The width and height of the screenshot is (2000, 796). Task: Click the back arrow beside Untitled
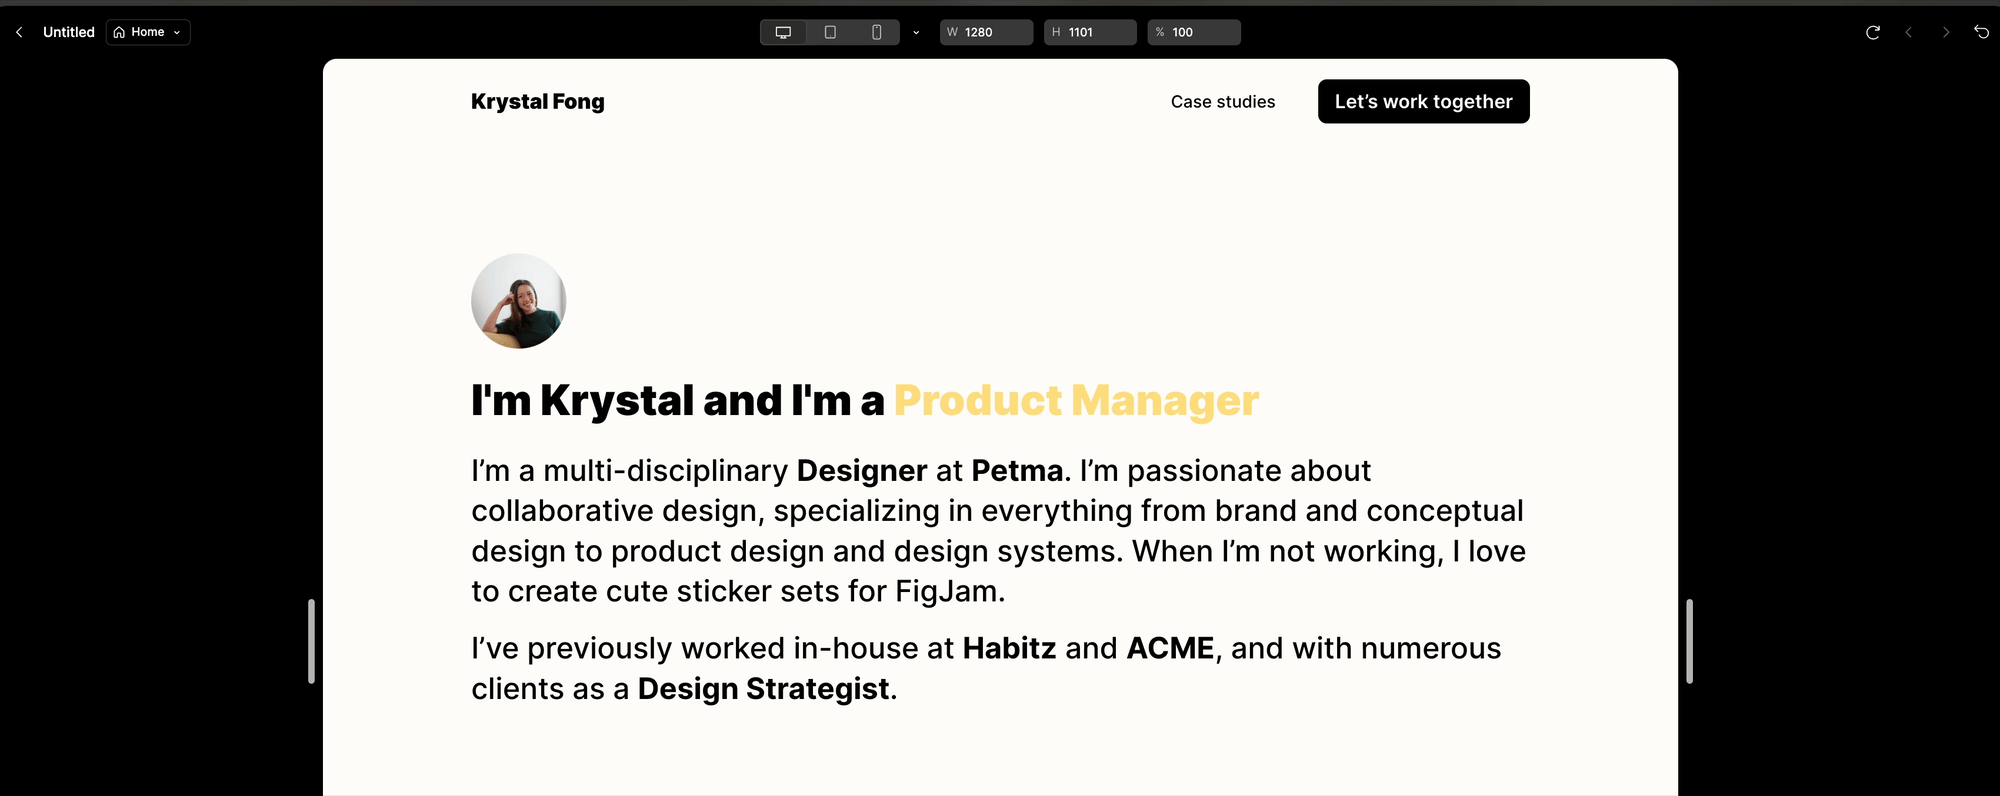(19, 32)
